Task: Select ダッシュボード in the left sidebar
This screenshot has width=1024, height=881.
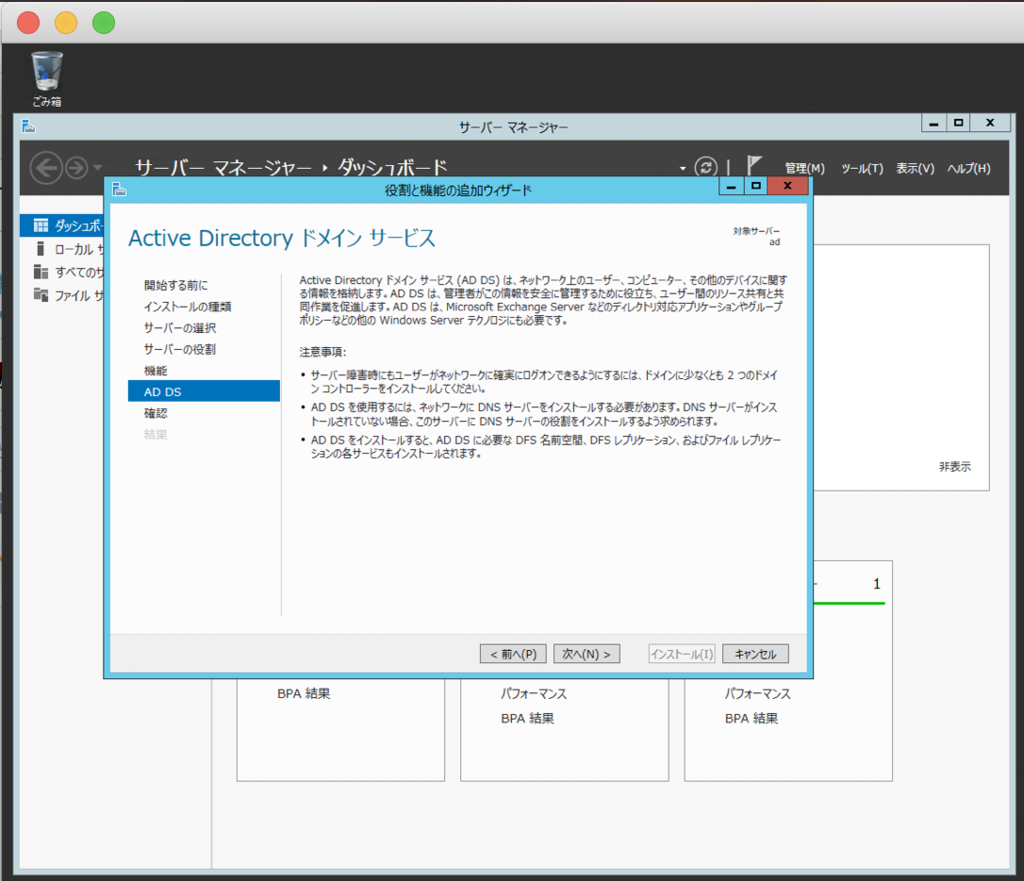Action: pos(62,225)
